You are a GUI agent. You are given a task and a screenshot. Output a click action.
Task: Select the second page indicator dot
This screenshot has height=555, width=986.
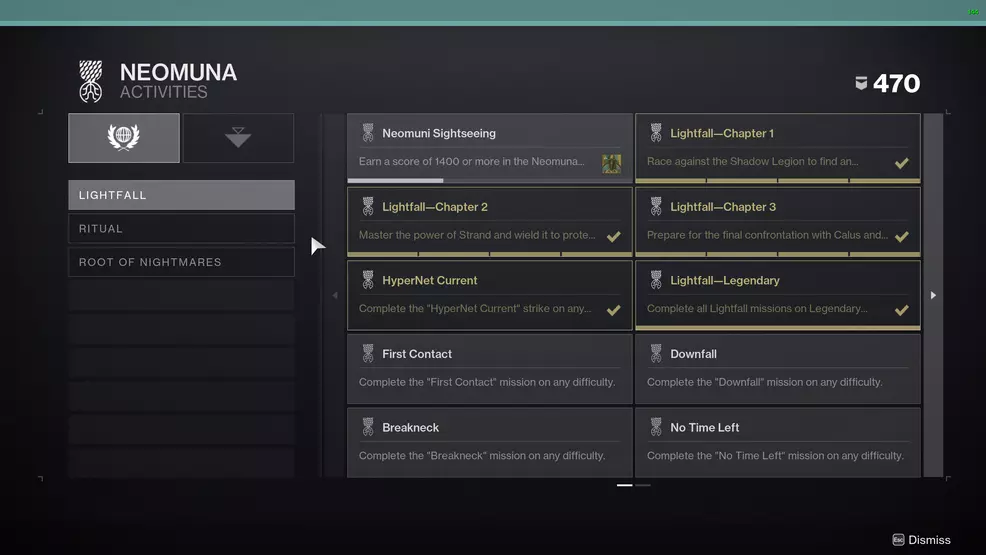point(643,485)
